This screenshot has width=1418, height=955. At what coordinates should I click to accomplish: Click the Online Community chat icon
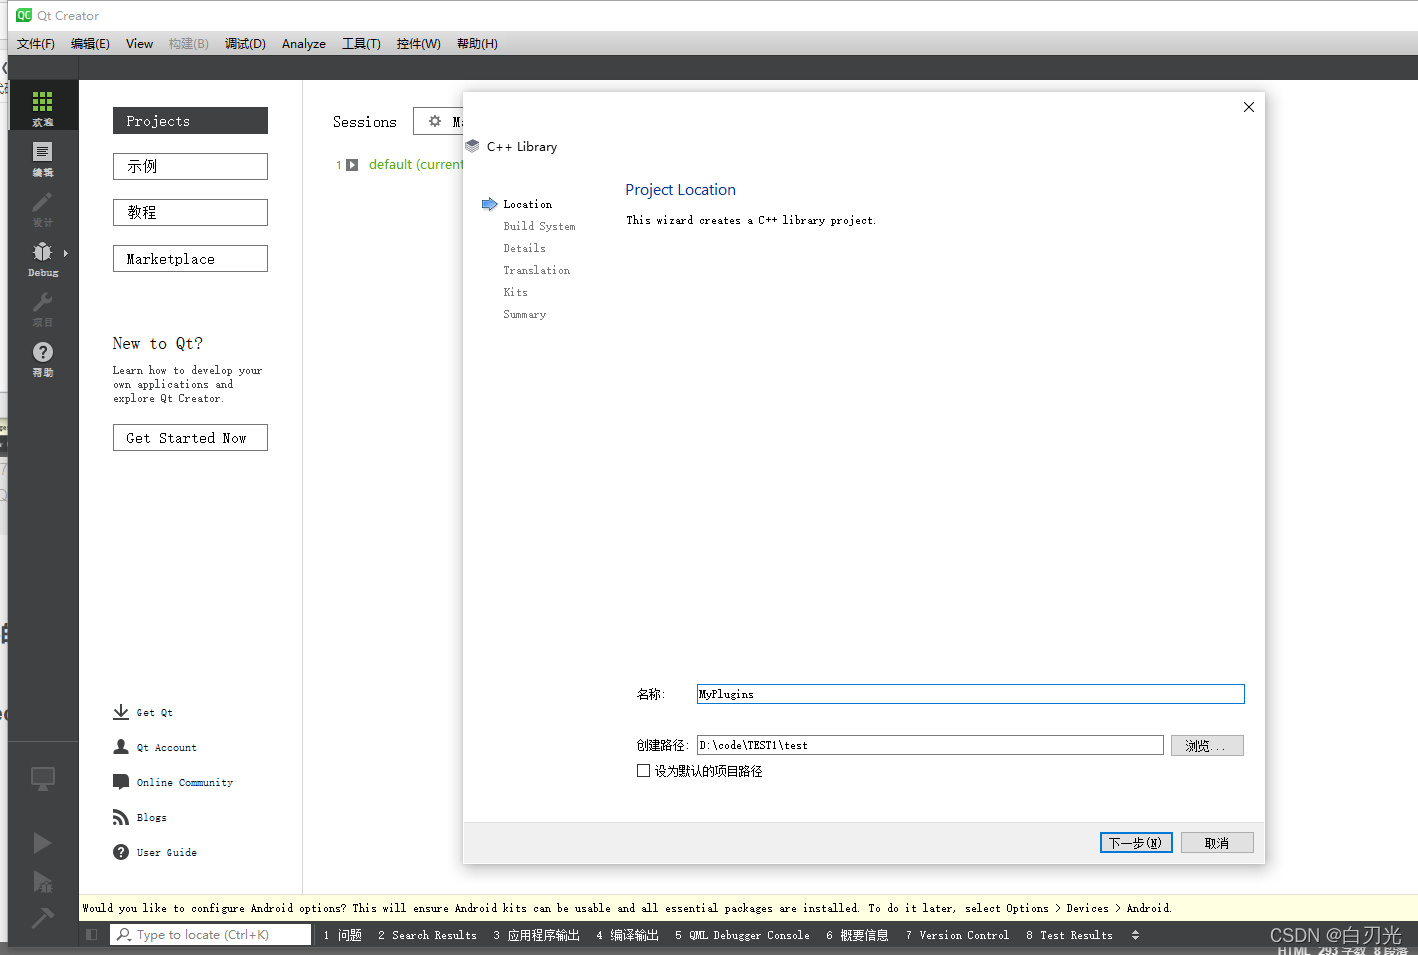tap(121, 782)
